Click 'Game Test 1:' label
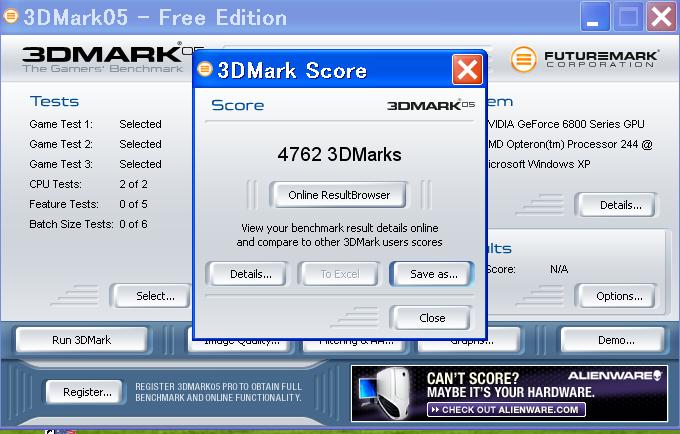The height and width of the screenshot is (434, 680). (61, 124)
